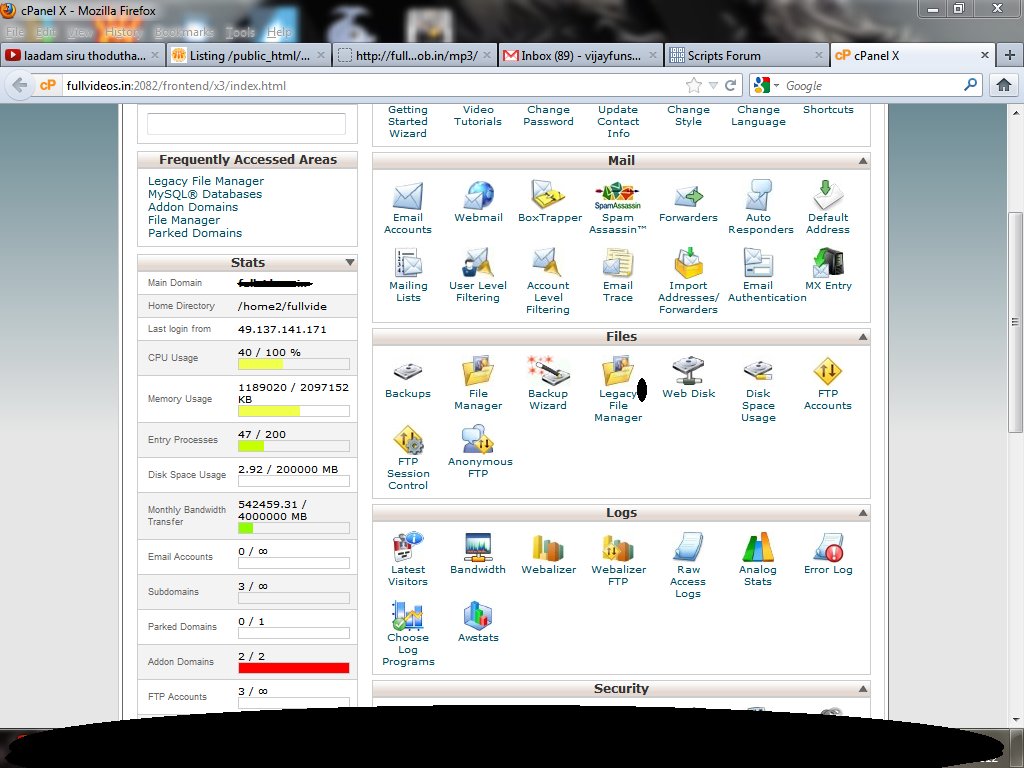Click the Google search box
Screen dimensions: 1024x768
point(870,86)
